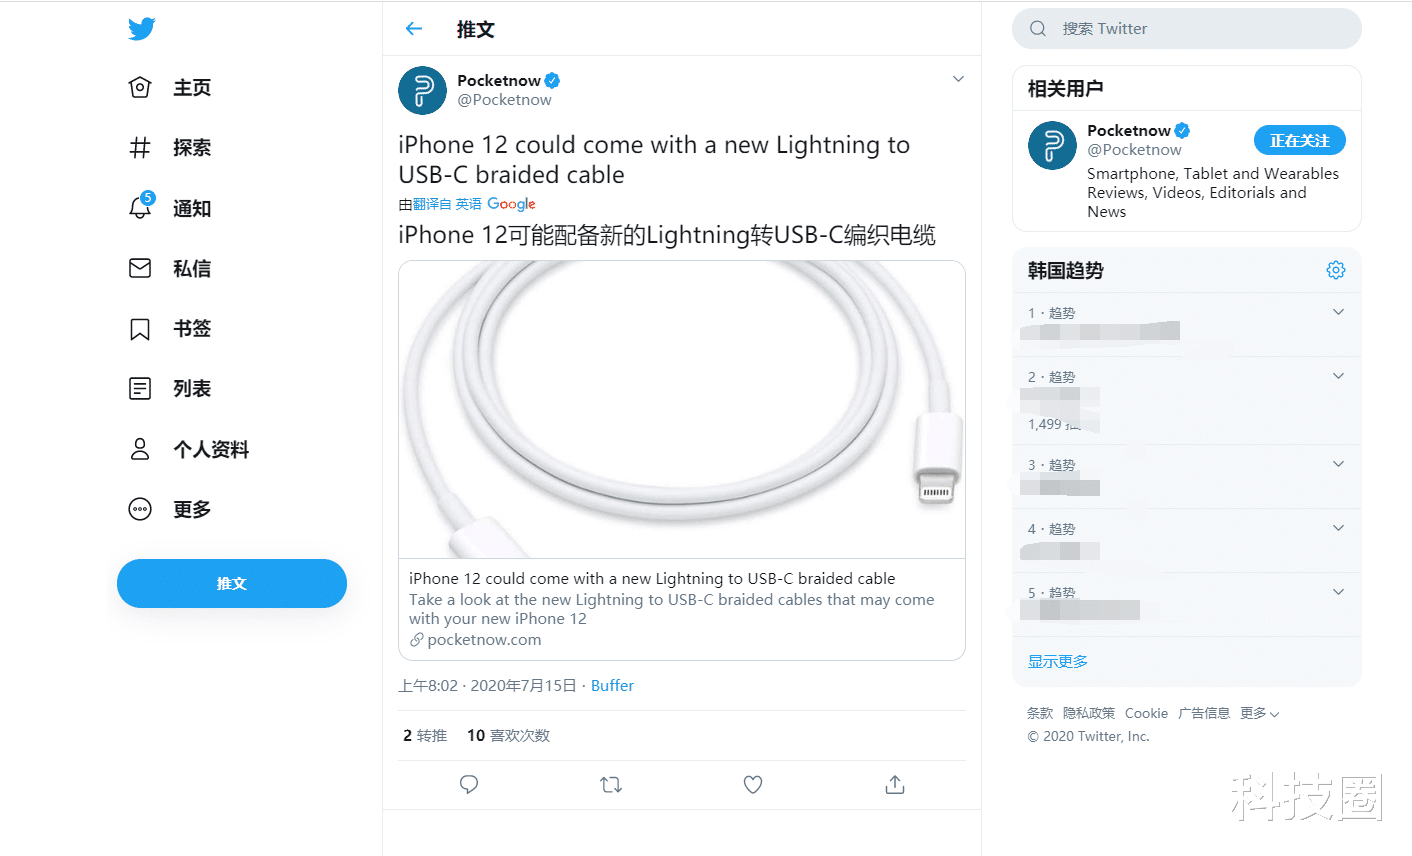The height and width of the screenshot is (856, 1412).
Task: Click the share/upload icon under the tweet
Action: pyautogui.click(x=895, y=784)
